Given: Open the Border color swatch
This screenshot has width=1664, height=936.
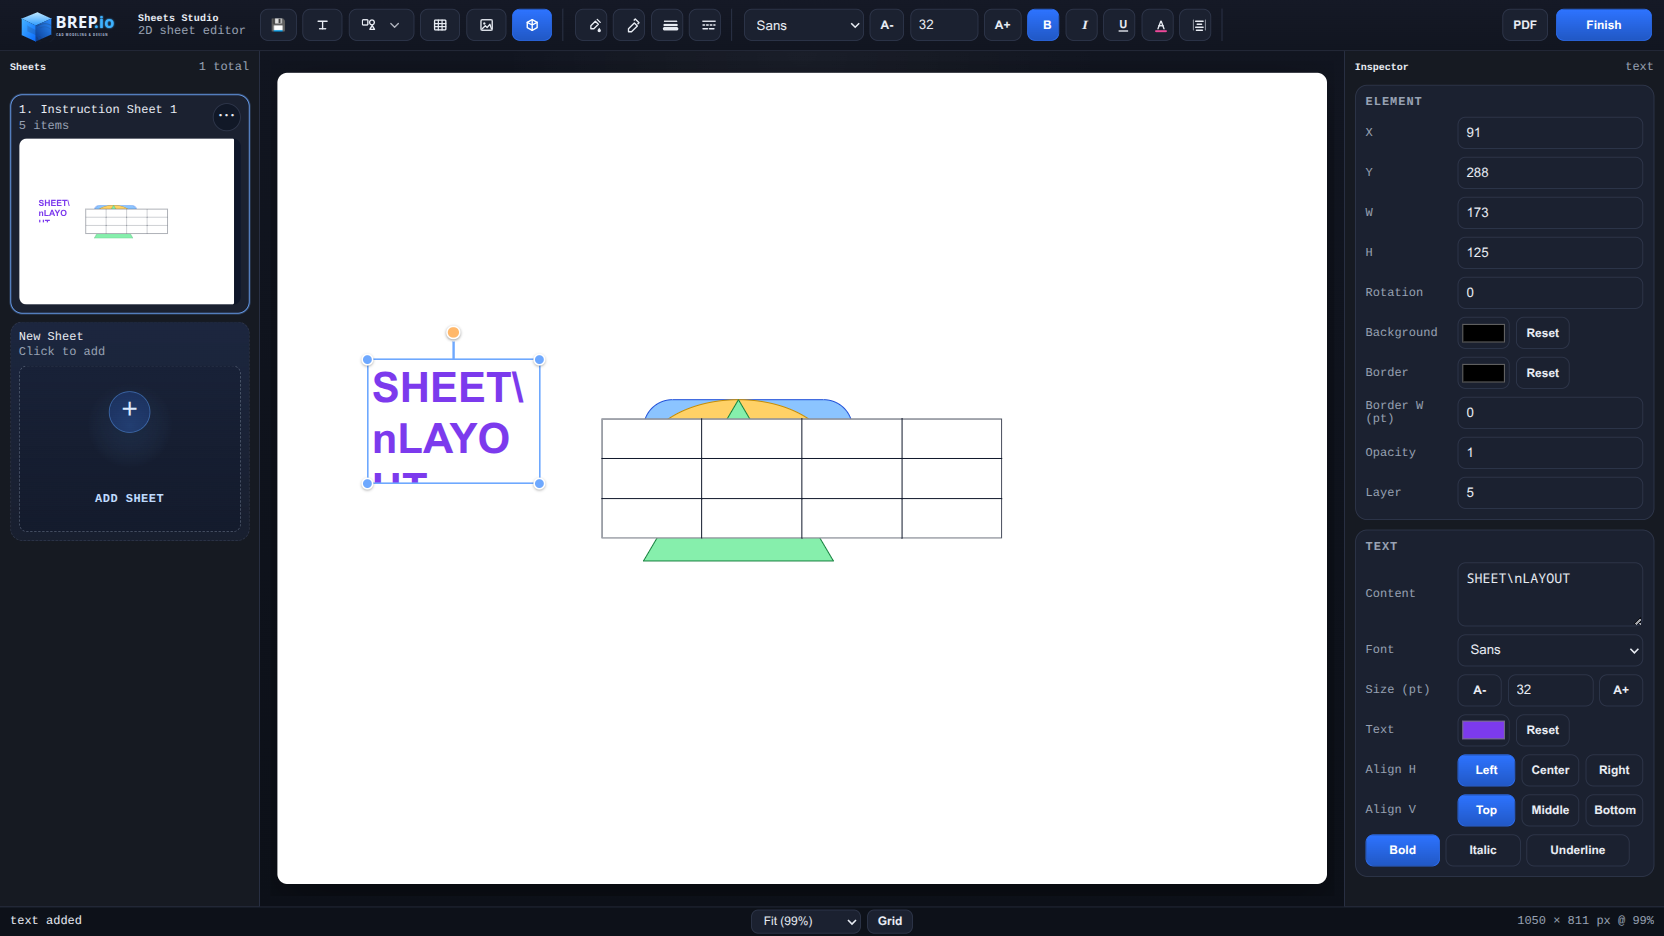Looking at the screenshot, I should click(x=1483, y=373).
